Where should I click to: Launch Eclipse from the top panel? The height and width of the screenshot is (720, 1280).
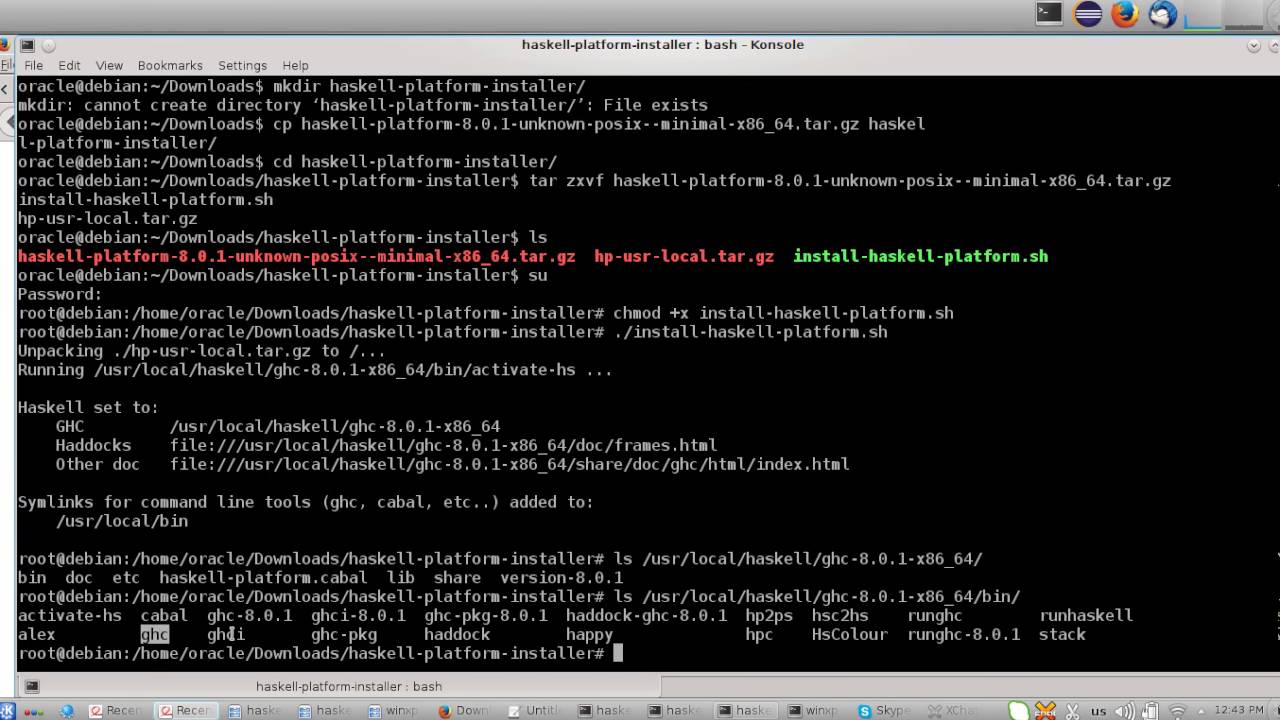pyautogui.click(x=1087, y=13)
